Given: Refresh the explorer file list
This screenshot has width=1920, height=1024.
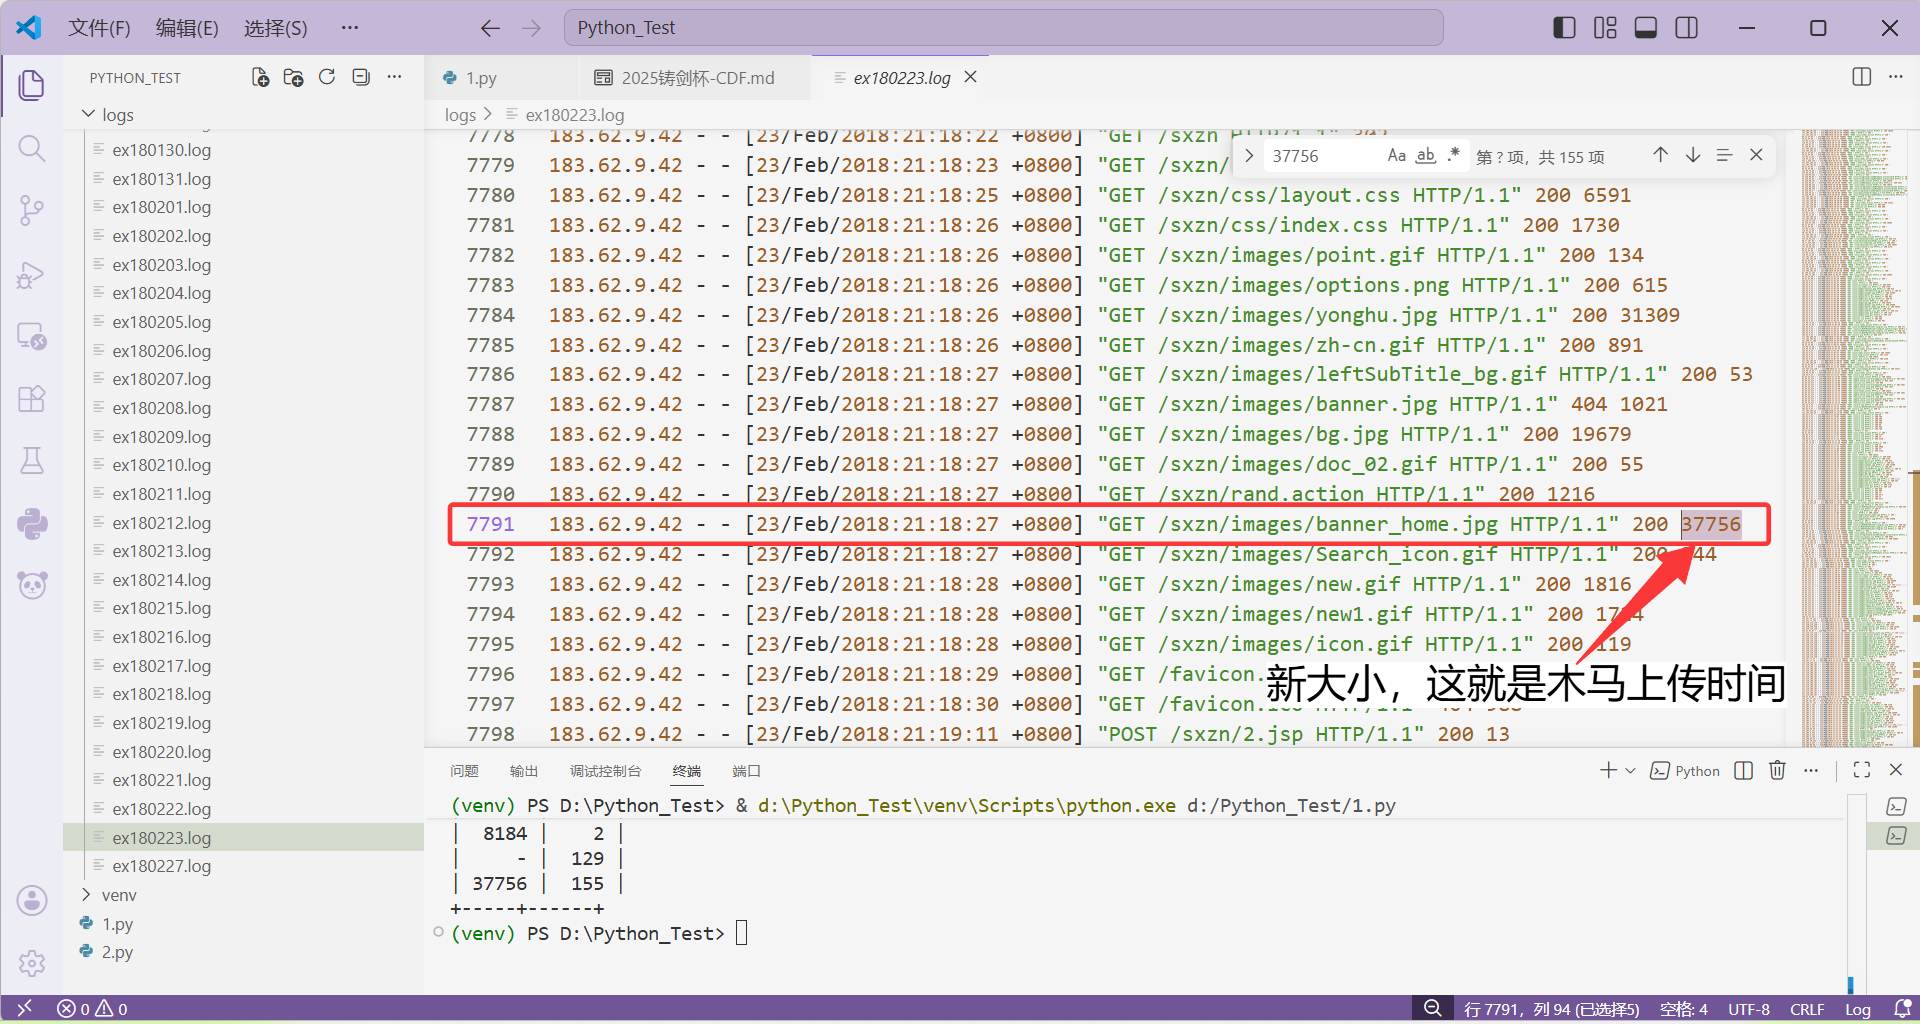Looking at the screenshot, I should pos(327,77).
